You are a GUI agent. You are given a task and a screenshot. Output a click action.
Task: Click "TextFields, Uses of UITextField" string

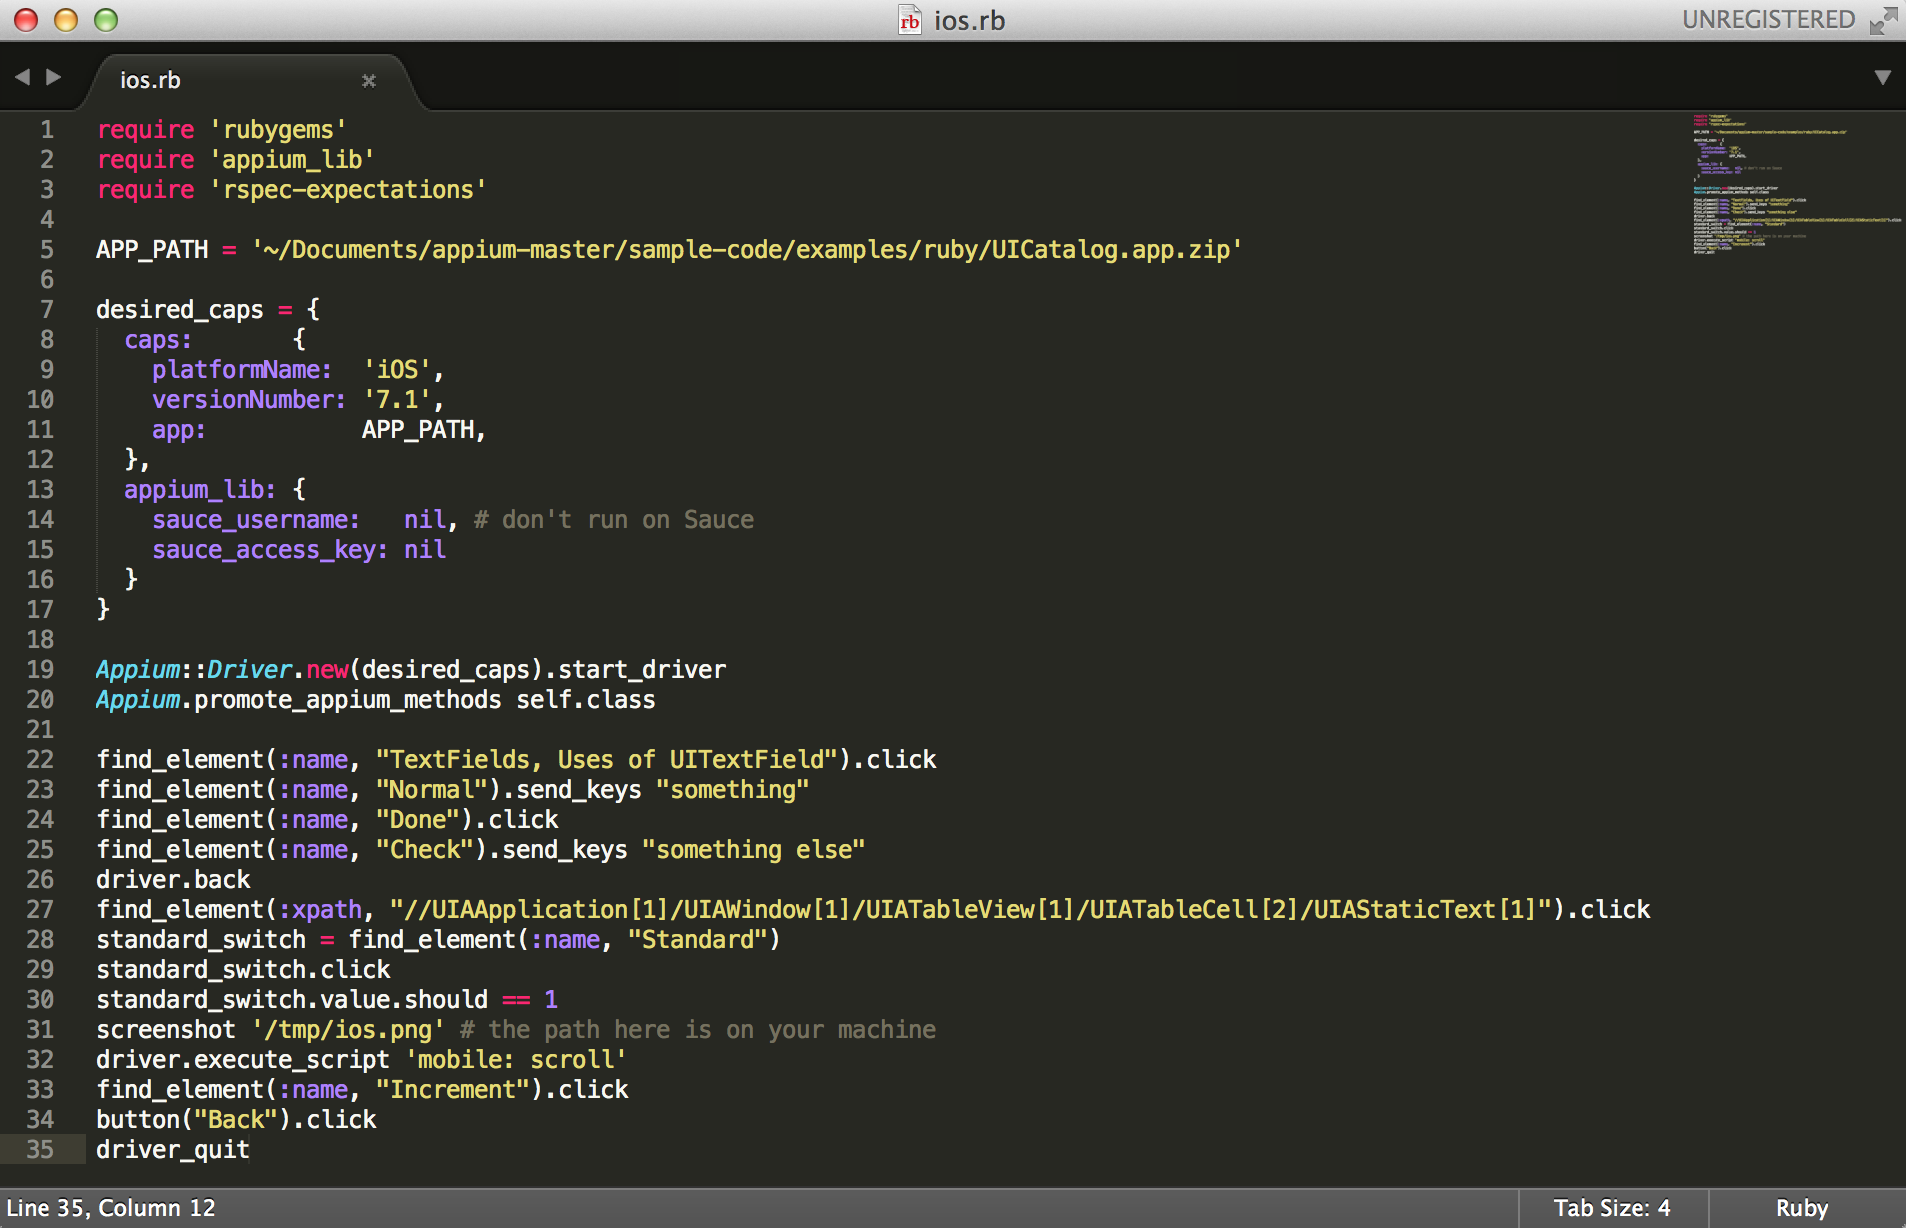click(x=606, y=760)
